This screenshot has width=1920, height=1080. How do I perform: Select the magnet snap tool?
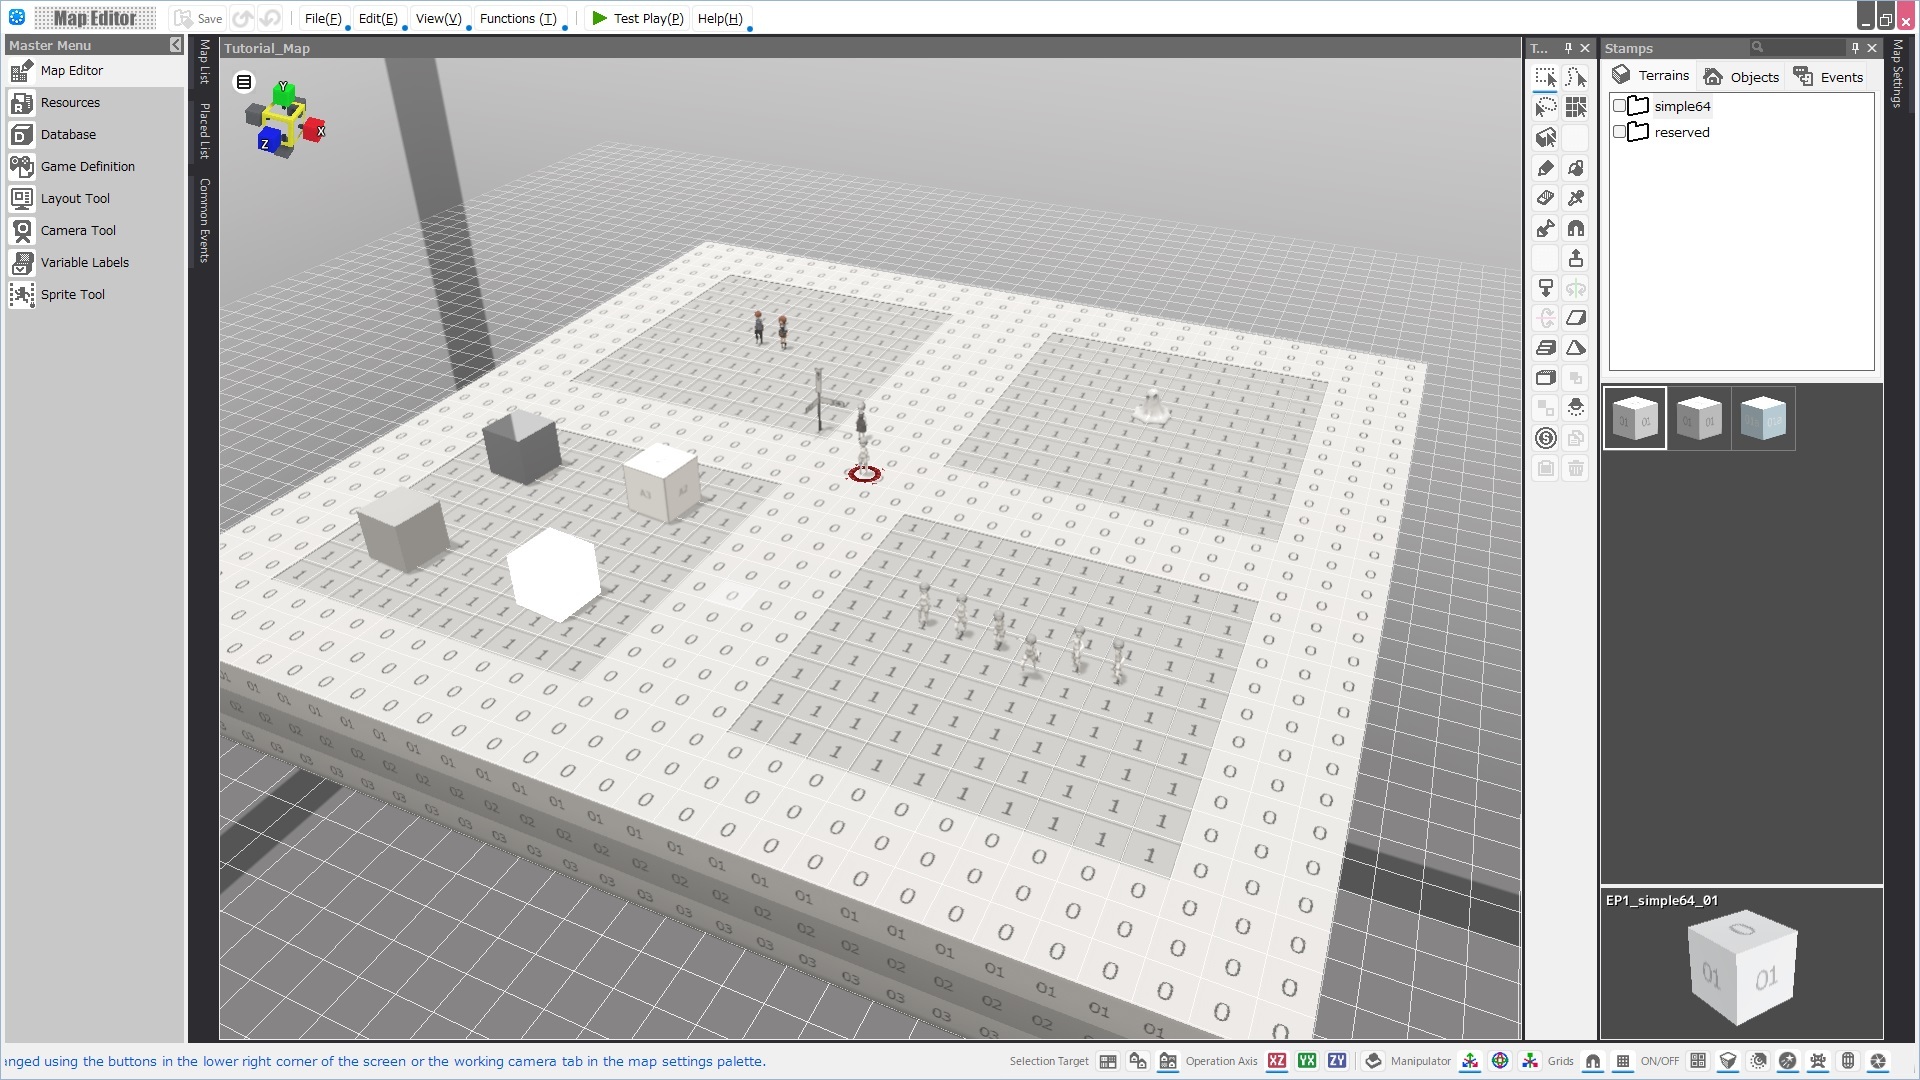[1577, 228]
